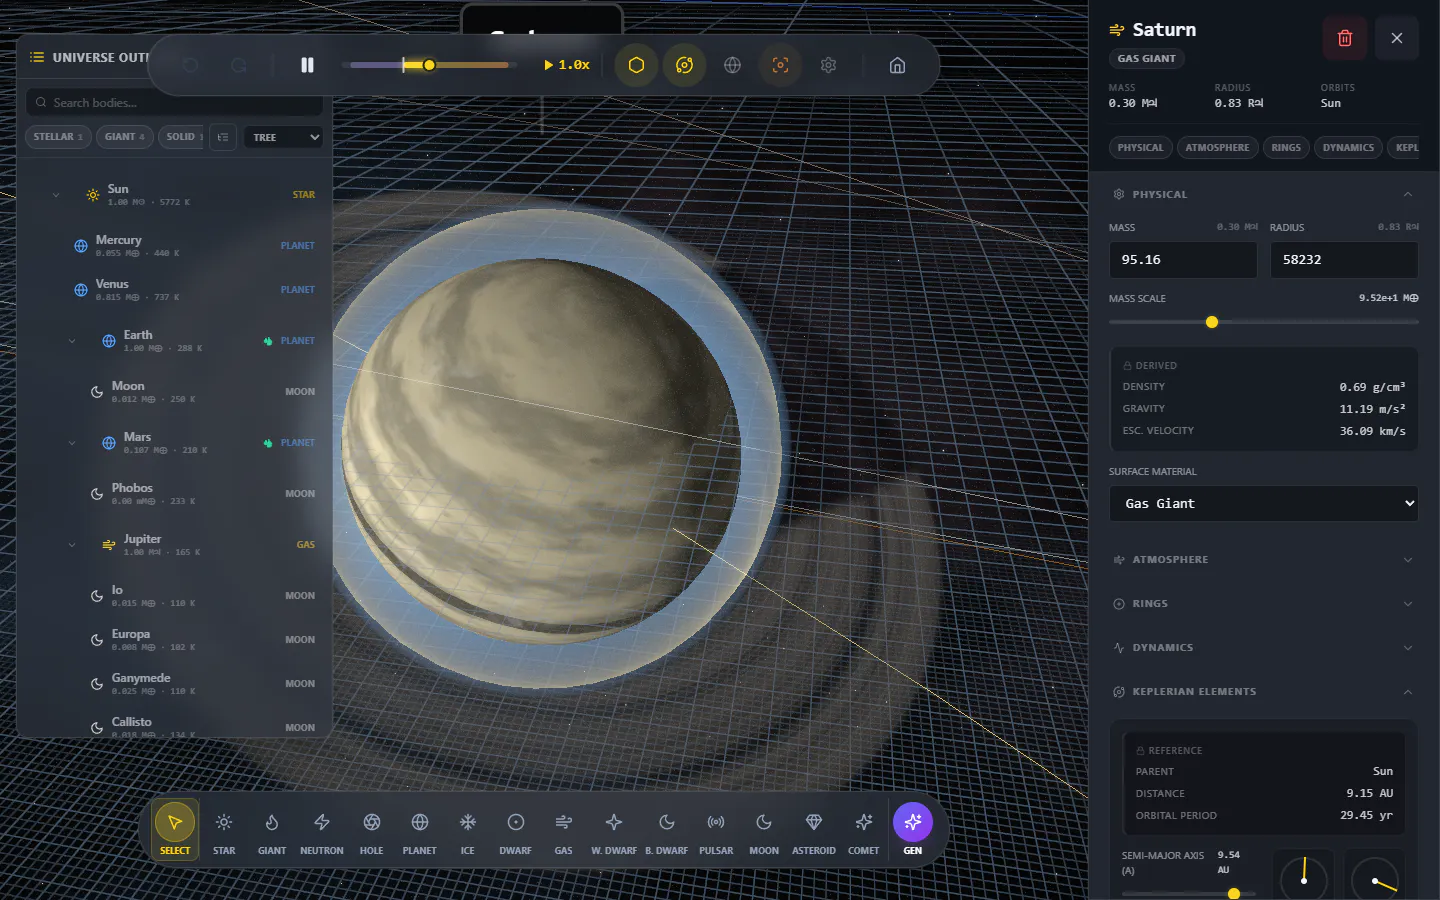1440x900 pixels.
Task: Delete Saturn with the trash icon
Action: point(1345,38)
